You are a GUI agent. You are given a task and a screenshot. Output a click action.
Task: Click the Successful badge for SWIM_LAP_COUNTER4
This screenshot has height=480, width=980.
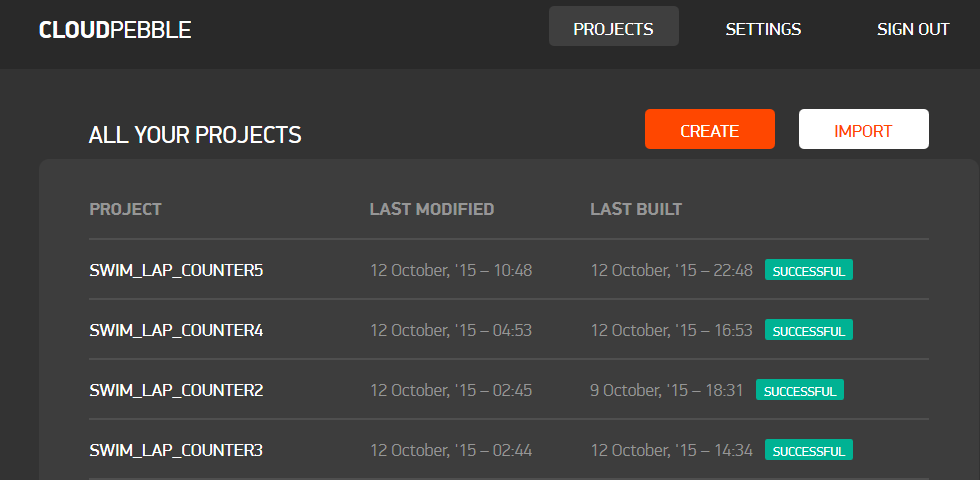tap(809, 330)
